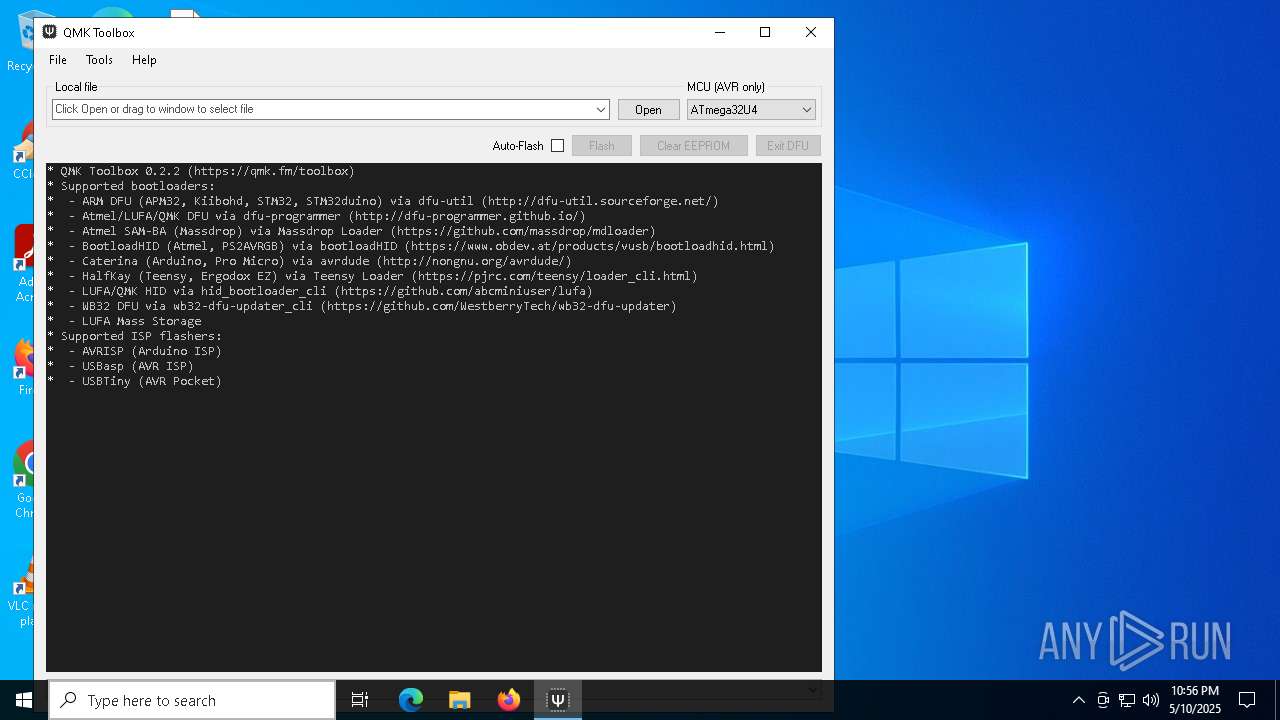Viewport: 1280px width, 720px height.
Task: Open network status tray icon
Action: [1127, 700]
